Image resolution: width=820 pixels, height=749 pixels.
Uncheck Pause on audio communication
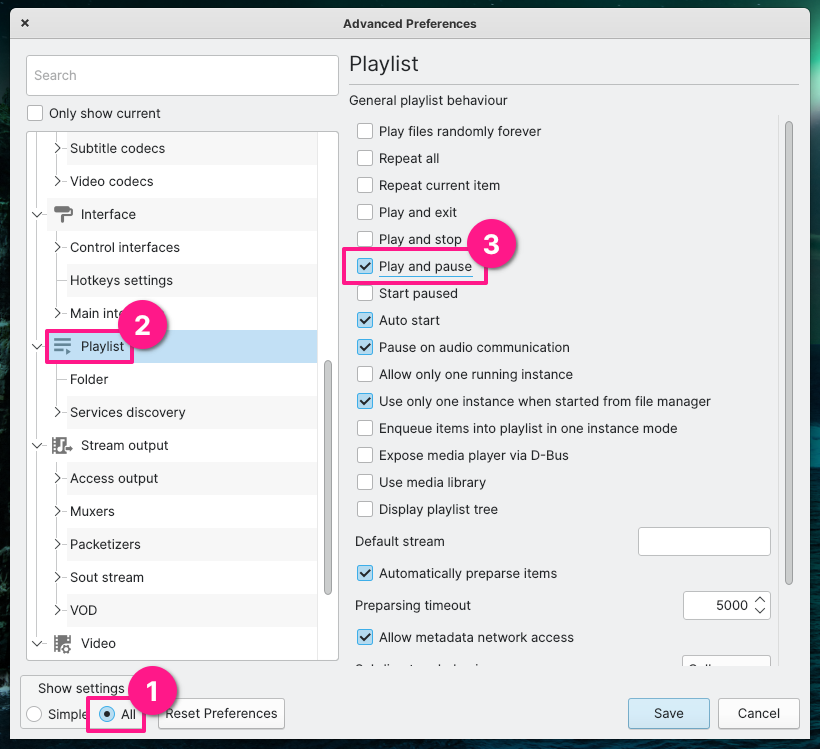365,347
